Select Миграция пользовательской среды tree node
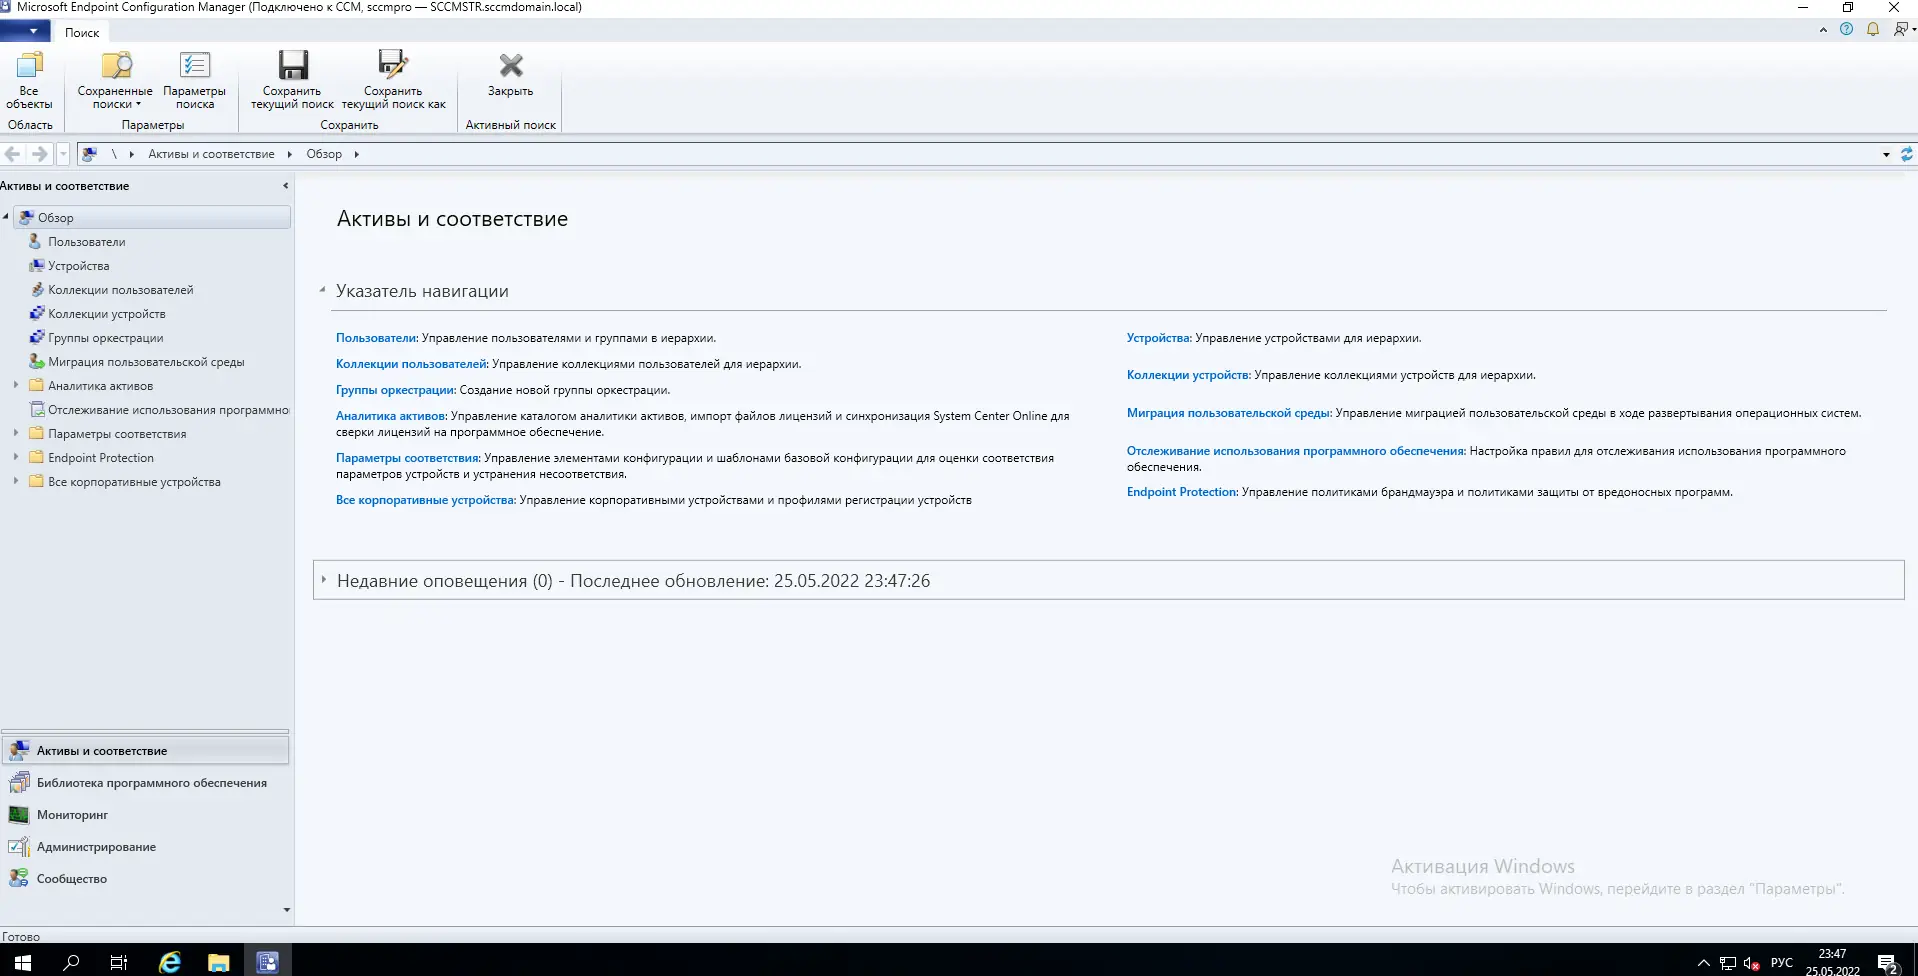Image resolution: width=1918 pixels, height=976 pixels. point(146,362)
